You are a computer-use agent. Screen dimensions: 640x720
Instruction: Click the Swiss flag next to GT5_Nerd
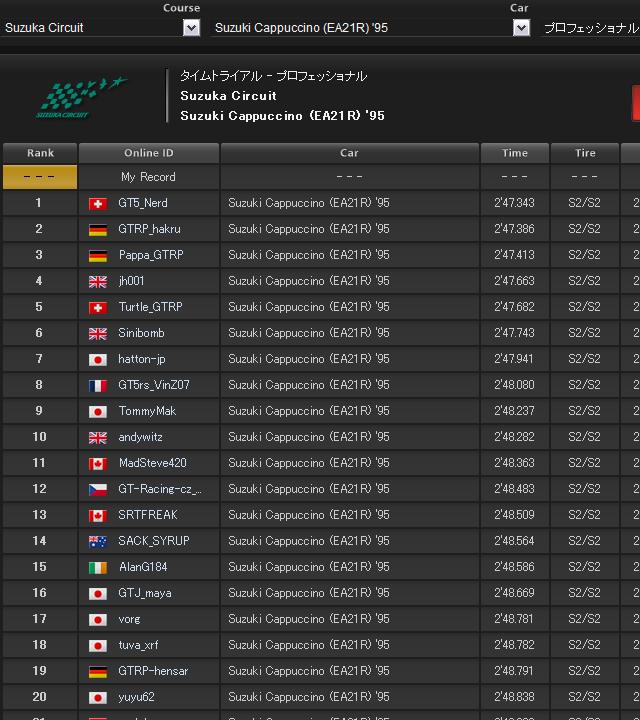[x=98, y=203]
